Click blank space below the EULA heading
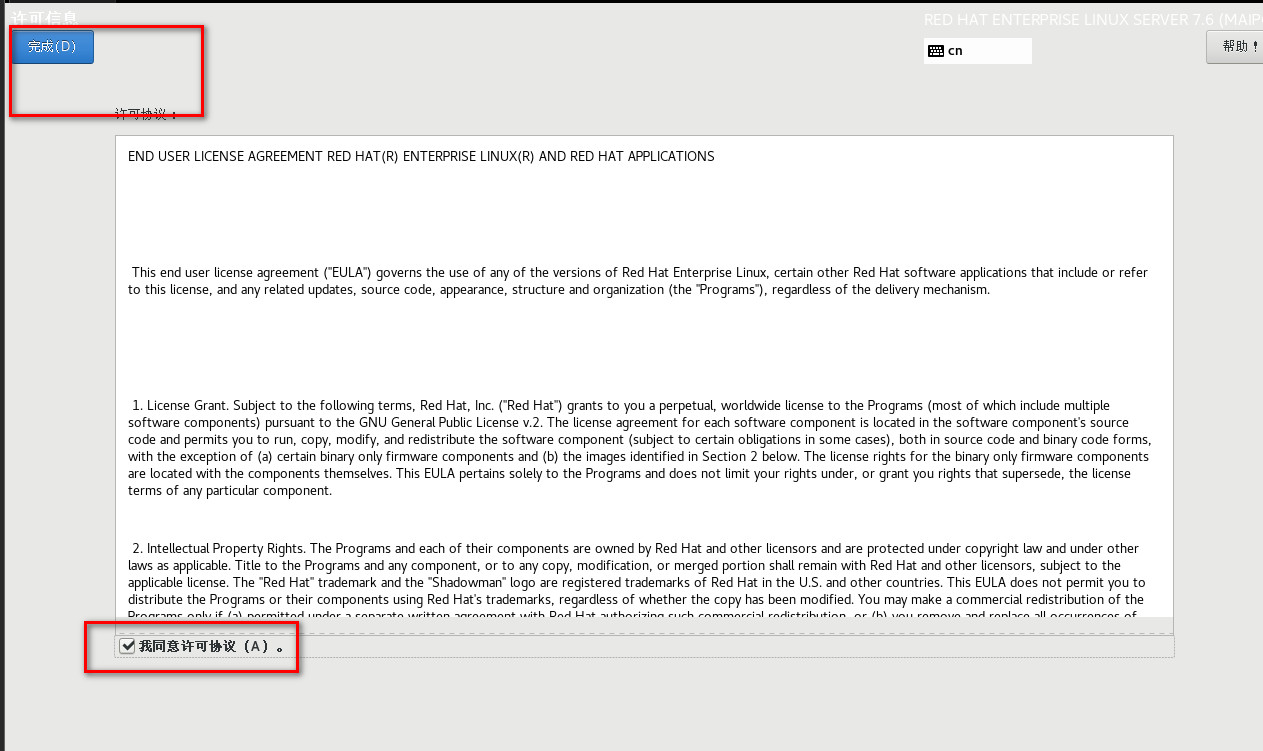1263x751 pixels. 640,210
